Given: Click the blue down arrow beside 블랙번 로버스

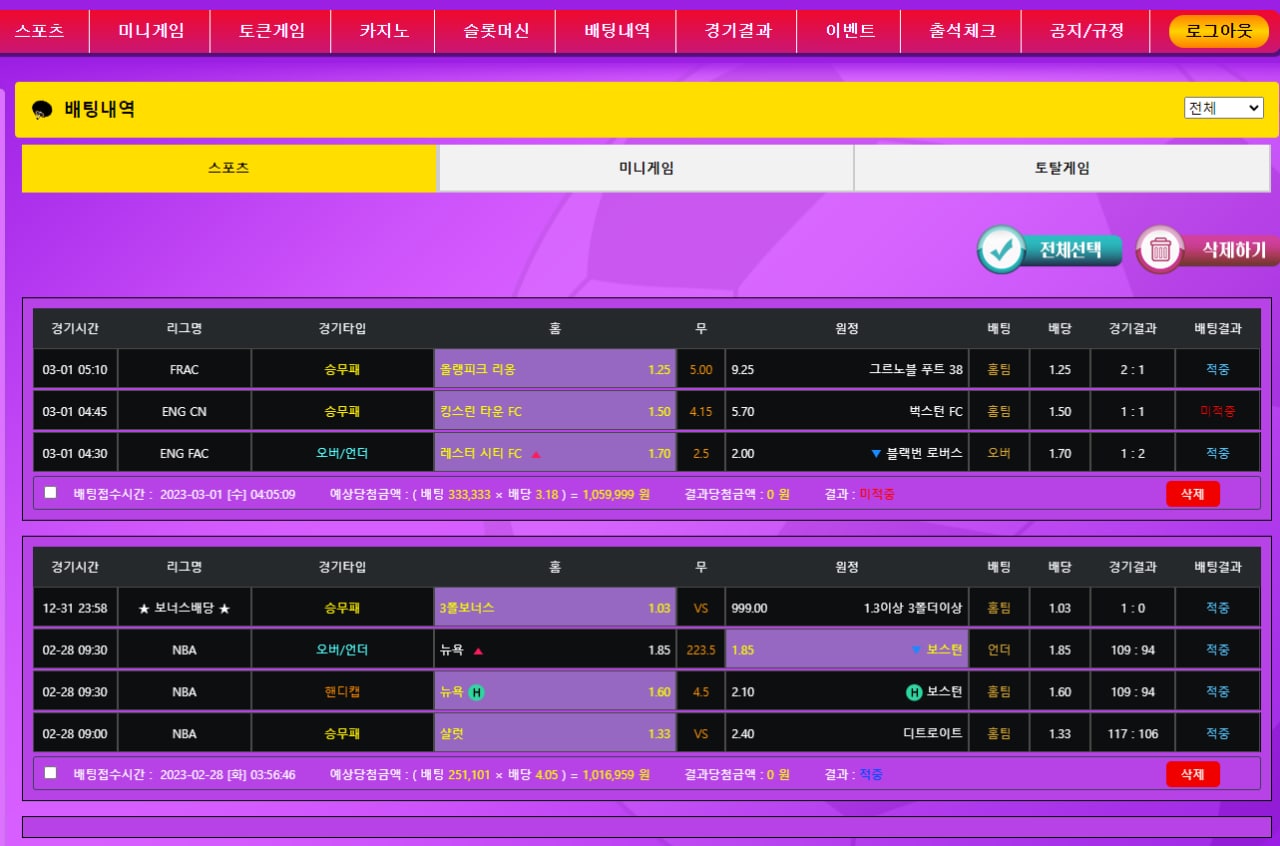Looking at the screenshot, I should point(876,454).
